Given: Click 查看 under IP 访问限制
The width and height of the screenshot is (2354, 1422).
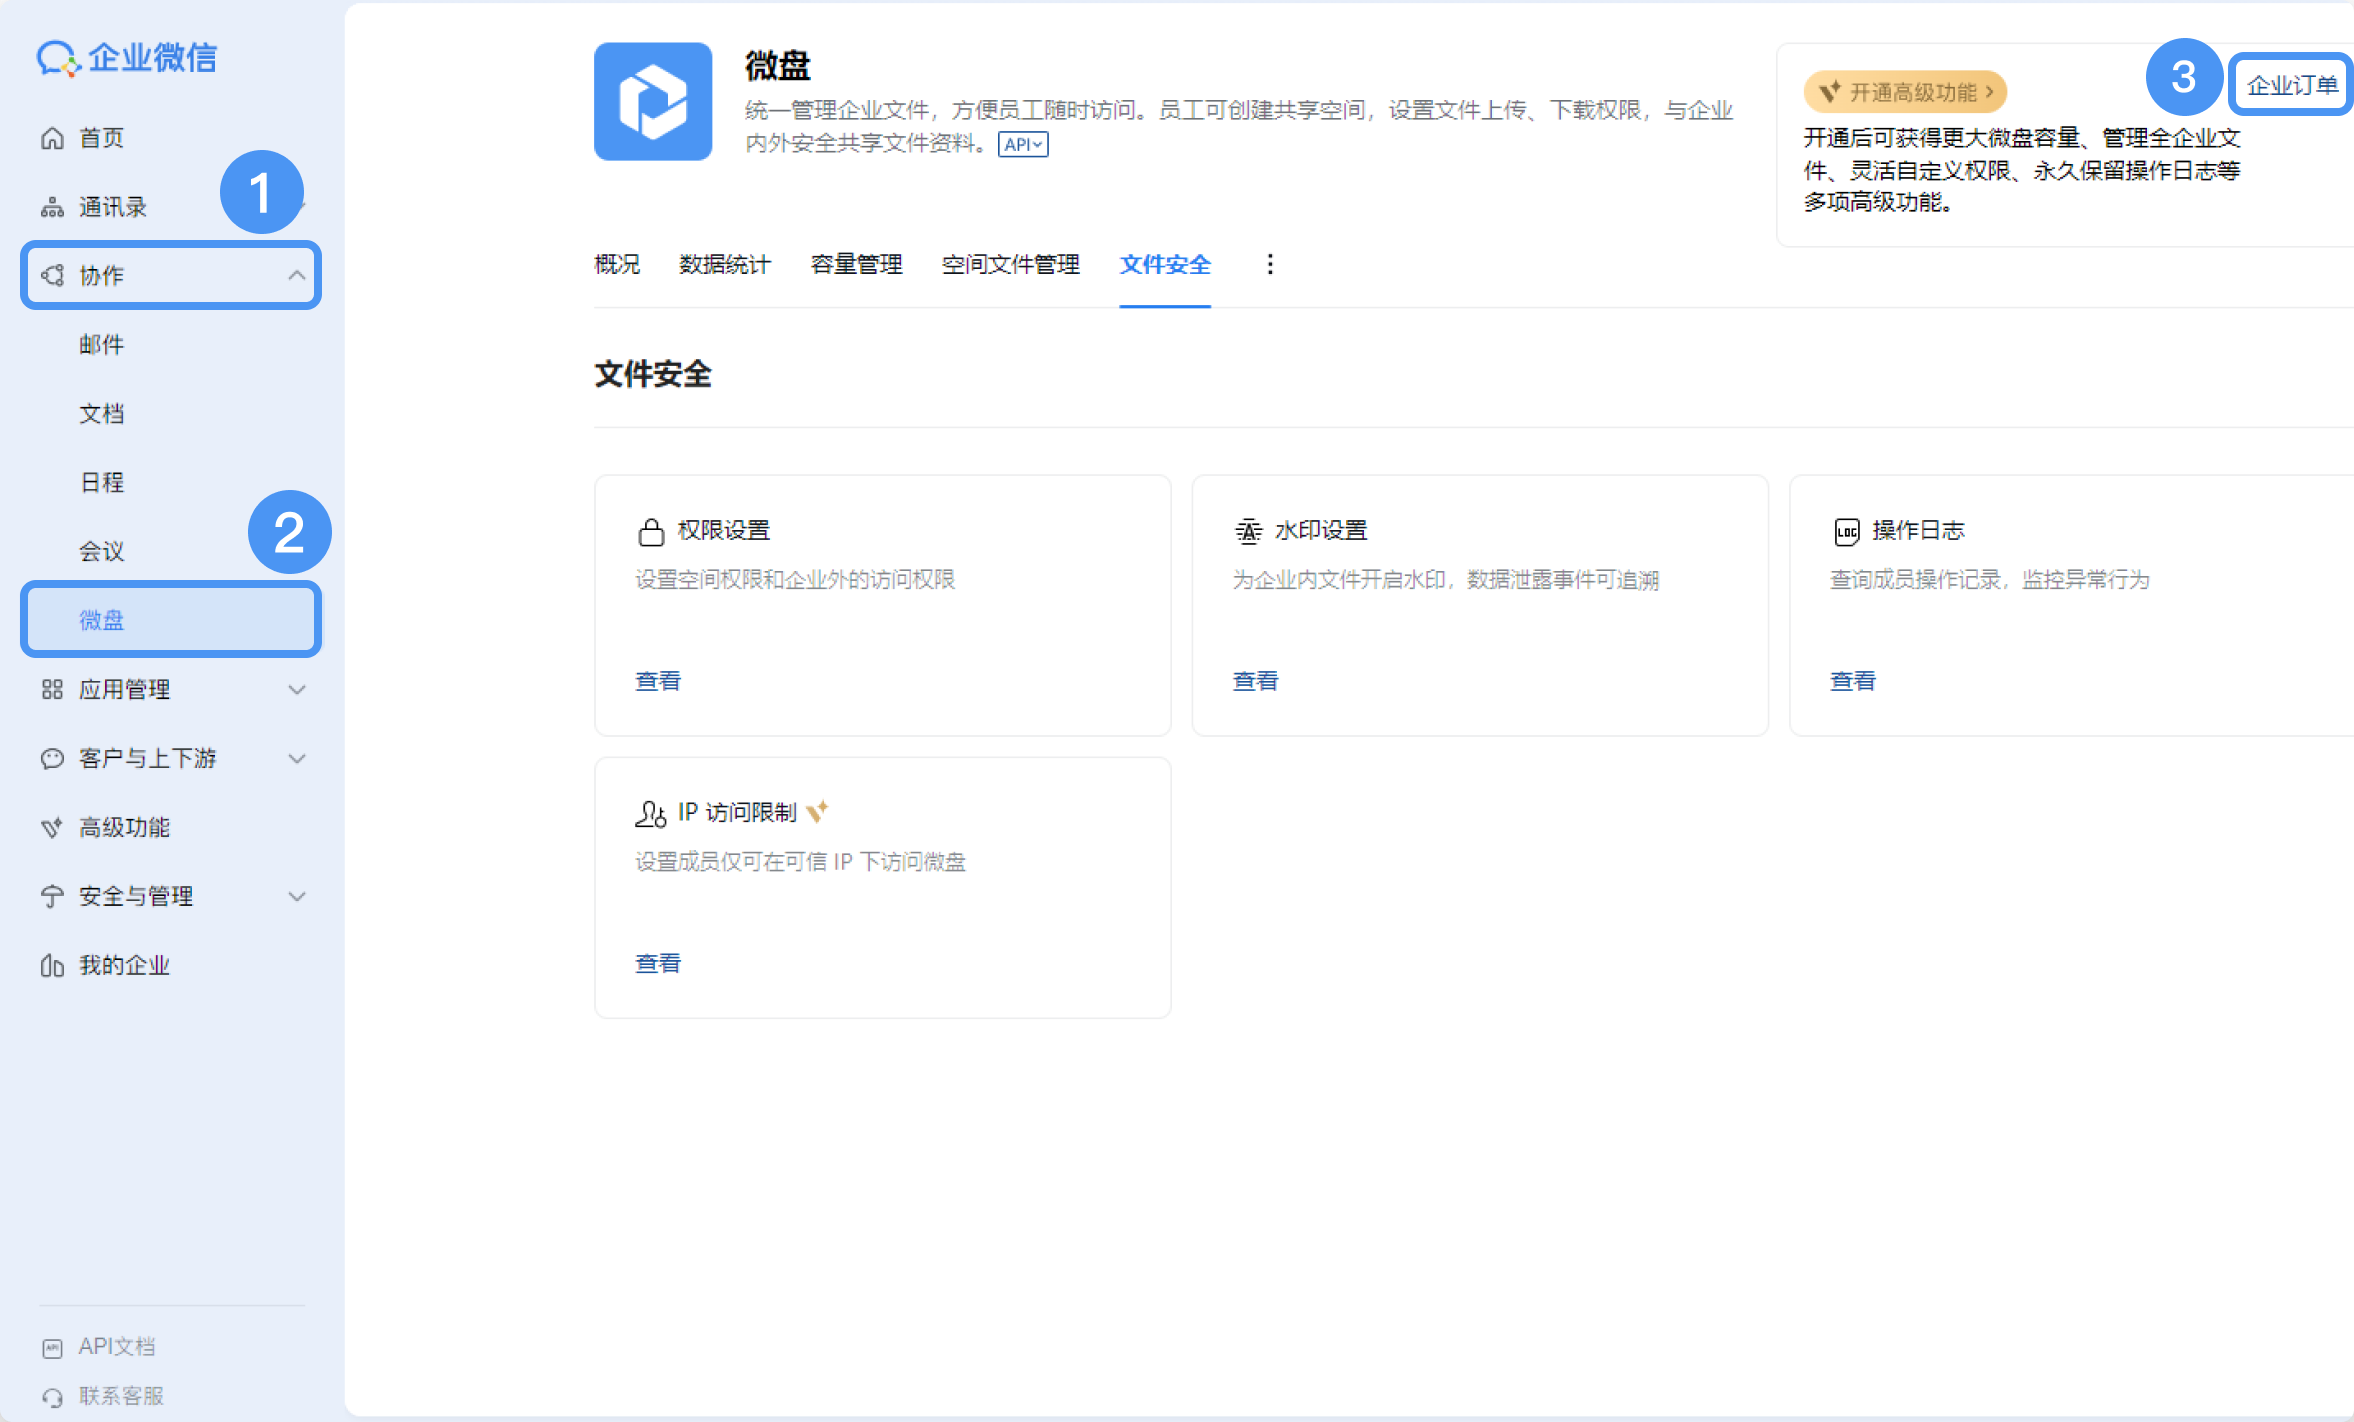Looking at the screenshot, I should tap(658, 963).
